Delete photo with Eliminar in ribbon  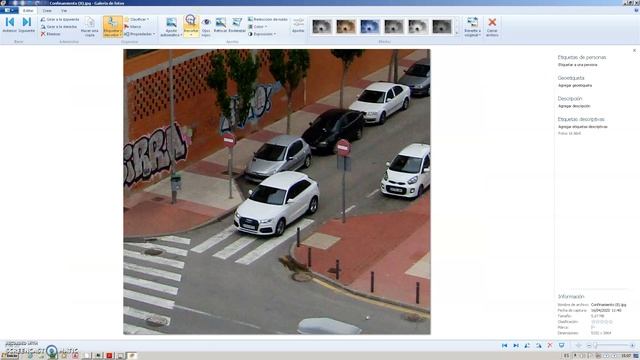tap(51, 34)
